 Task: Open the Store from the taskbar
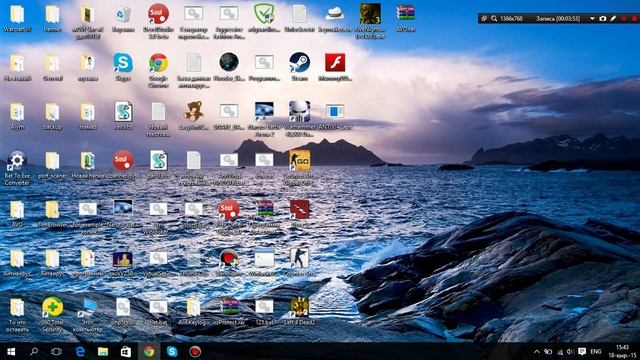[126, 351]
